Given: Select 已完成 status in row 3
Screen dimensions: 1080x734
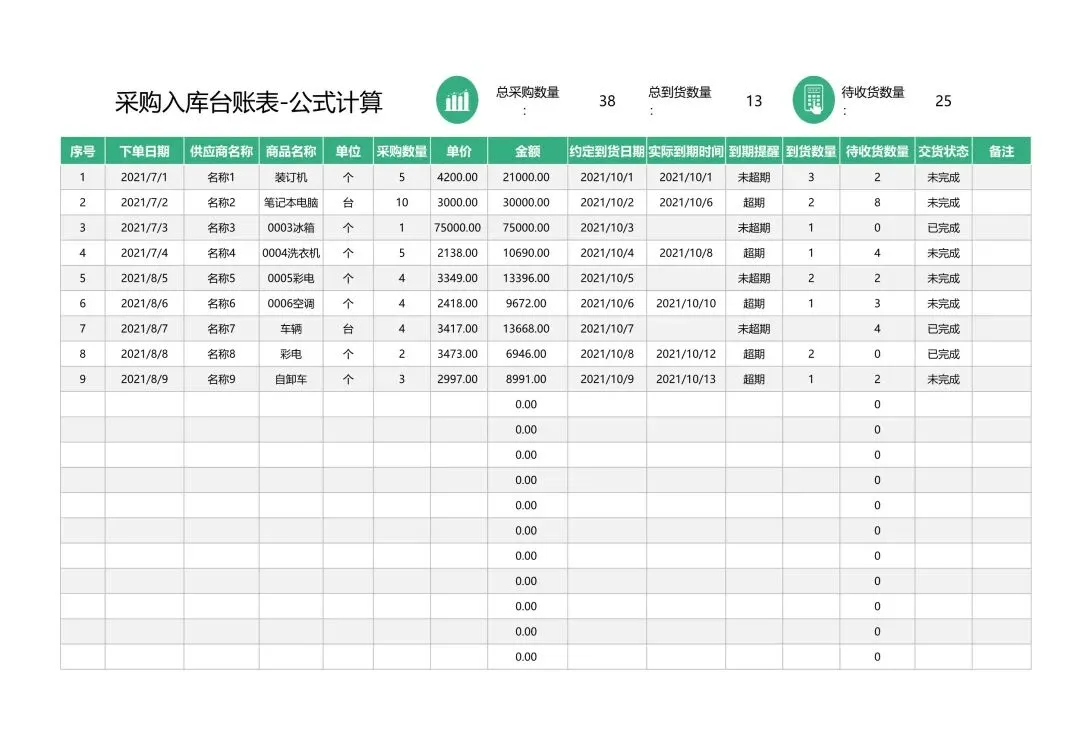Looking at the screenshot, I should click(x=944, y=228).
